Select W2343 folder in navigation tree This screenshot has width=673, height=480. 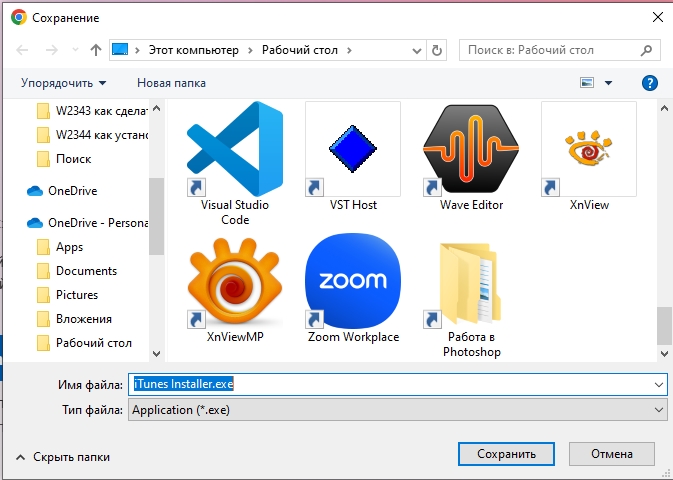[92, 111]
